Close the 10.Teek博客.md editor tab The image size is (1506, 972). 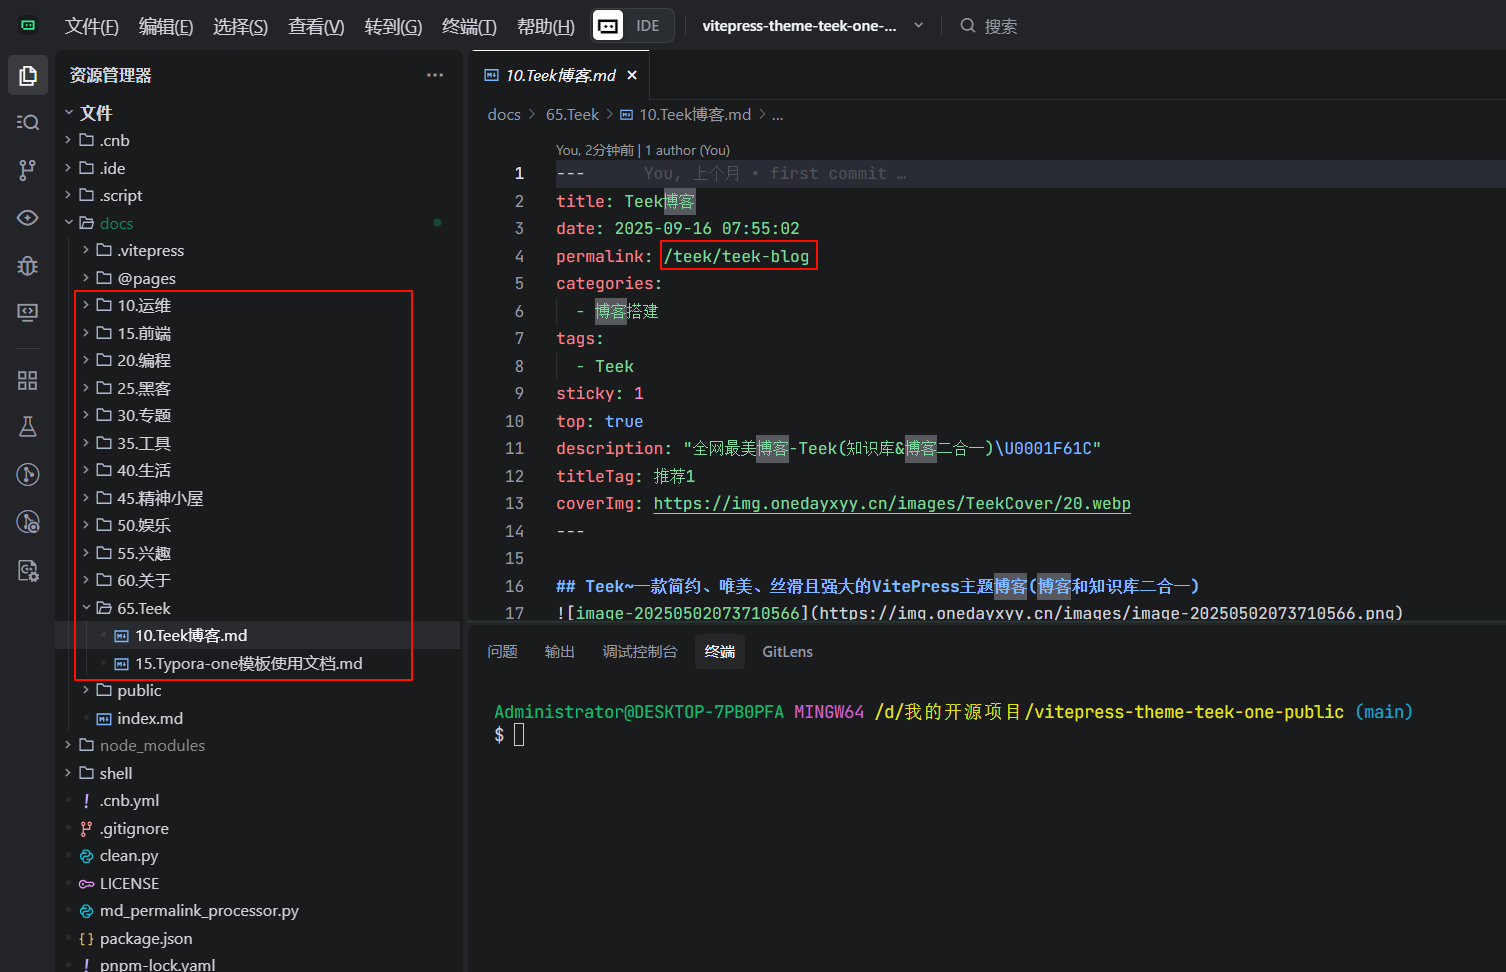(632, 75)
